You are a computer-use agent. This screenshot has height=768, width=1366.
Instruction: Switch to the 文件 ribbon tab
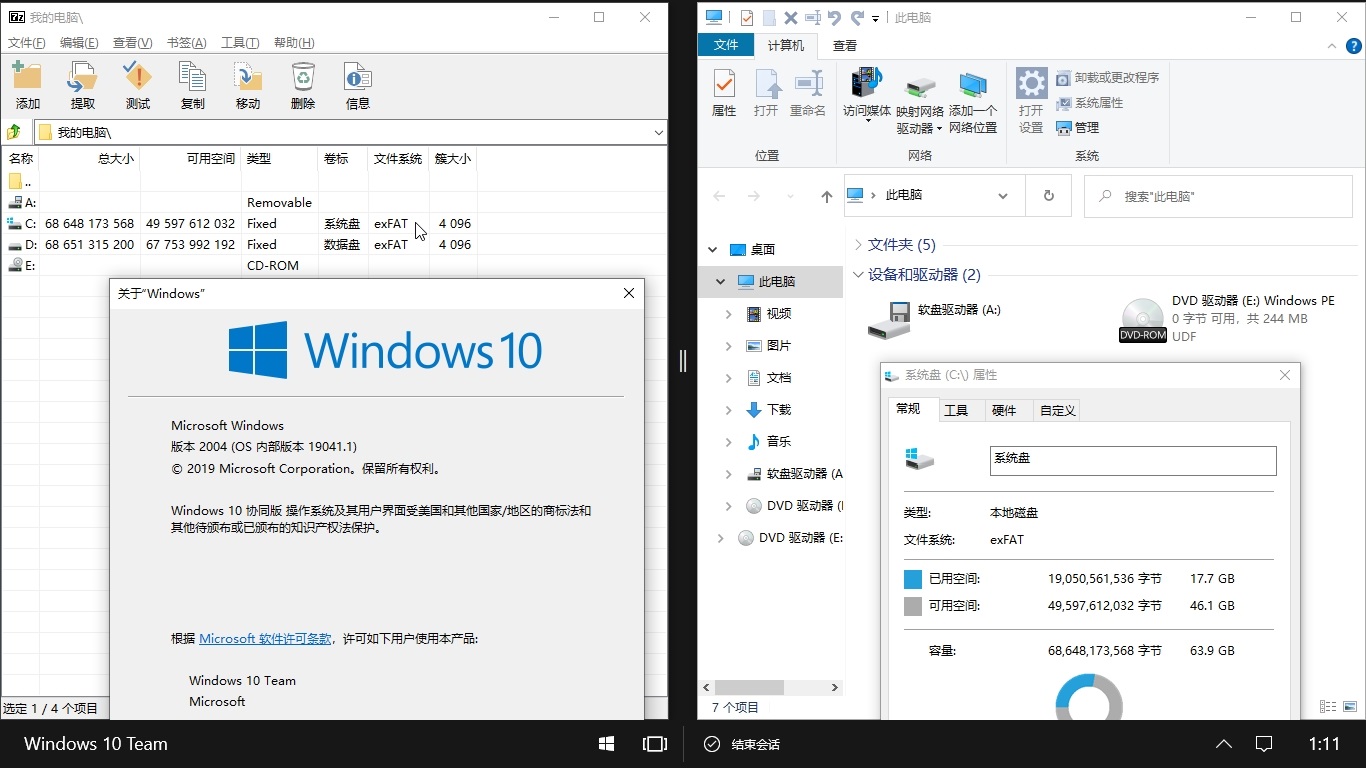pos(726,45)
